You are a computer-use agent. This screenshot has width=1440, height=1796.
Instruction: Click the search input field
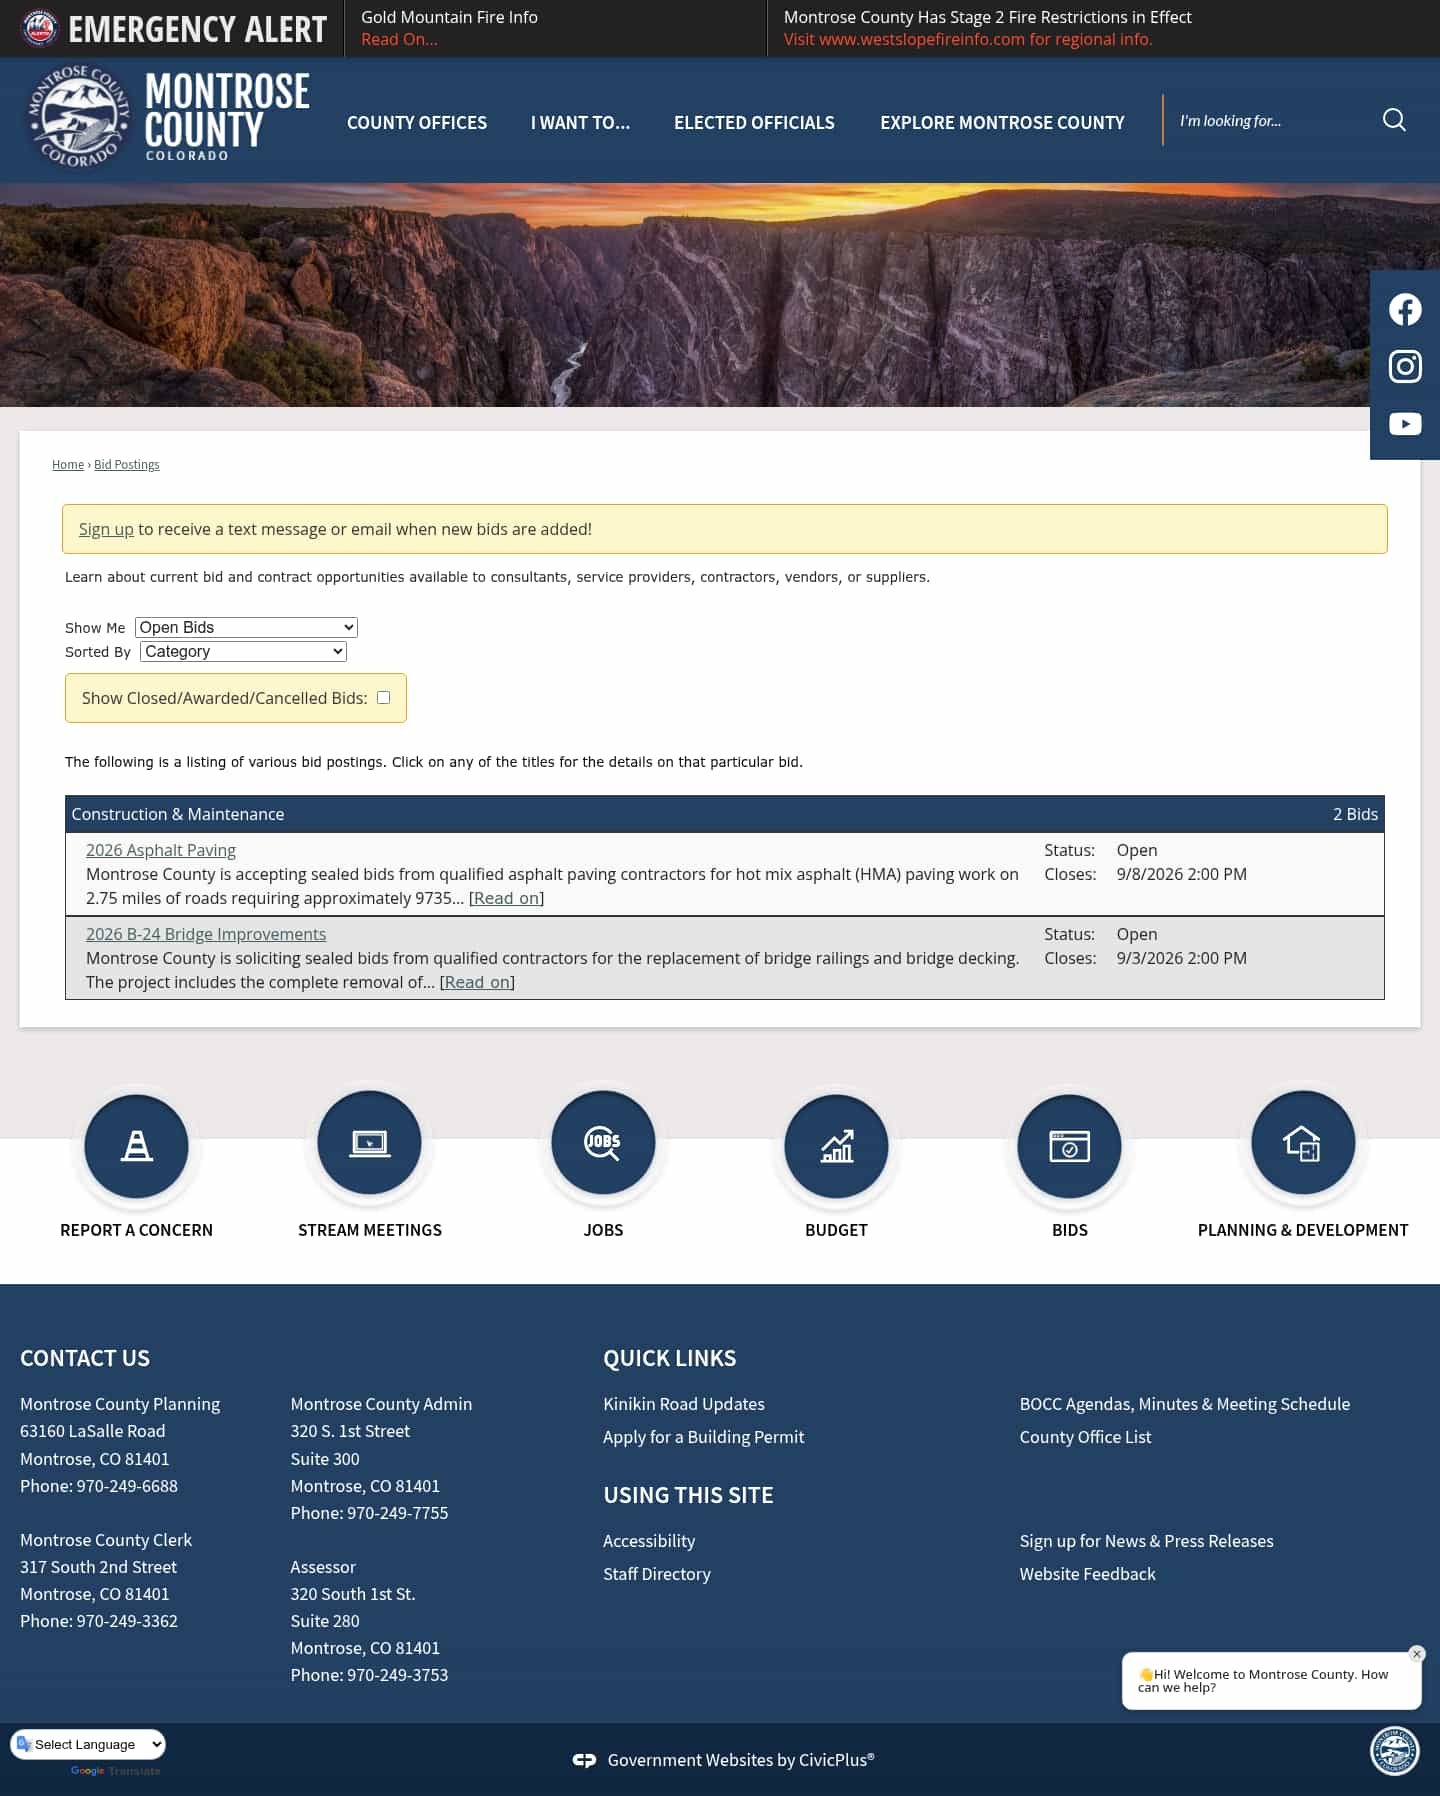tap(1270, 120)
